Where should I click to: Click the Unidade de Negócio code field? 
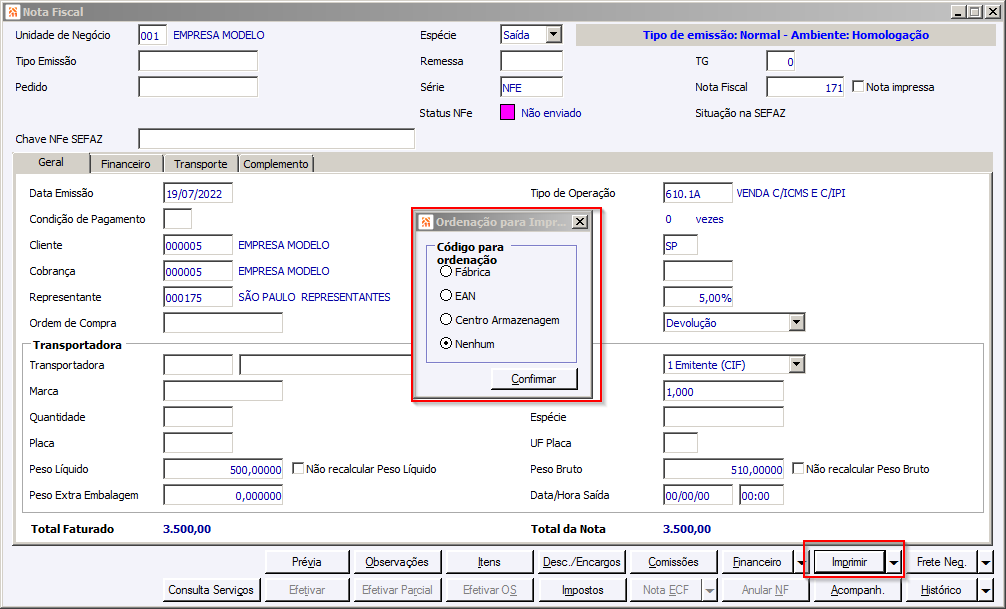[153, 35]
